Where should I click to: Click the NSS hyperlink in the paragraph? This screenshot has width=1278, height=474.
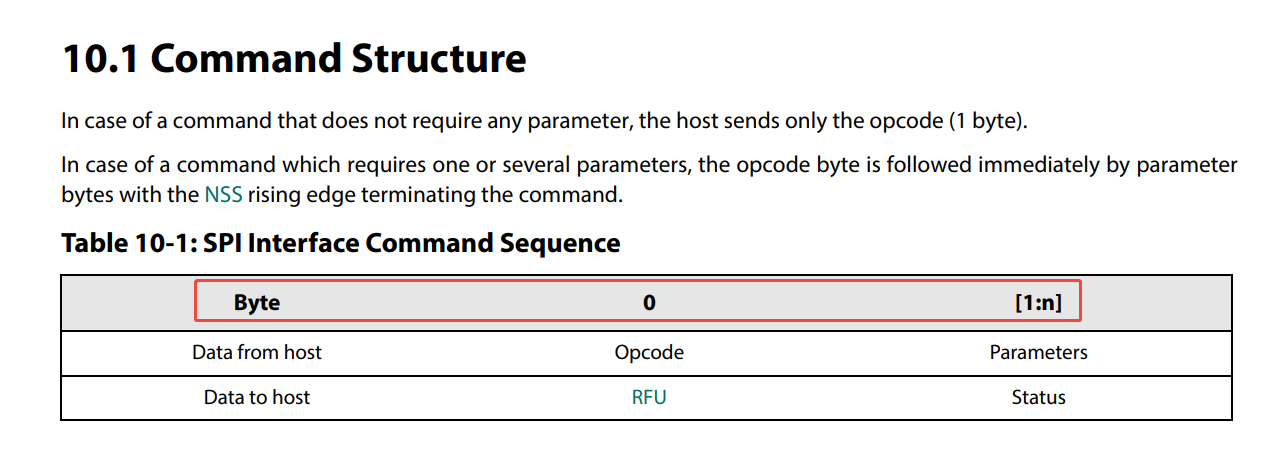222,195
